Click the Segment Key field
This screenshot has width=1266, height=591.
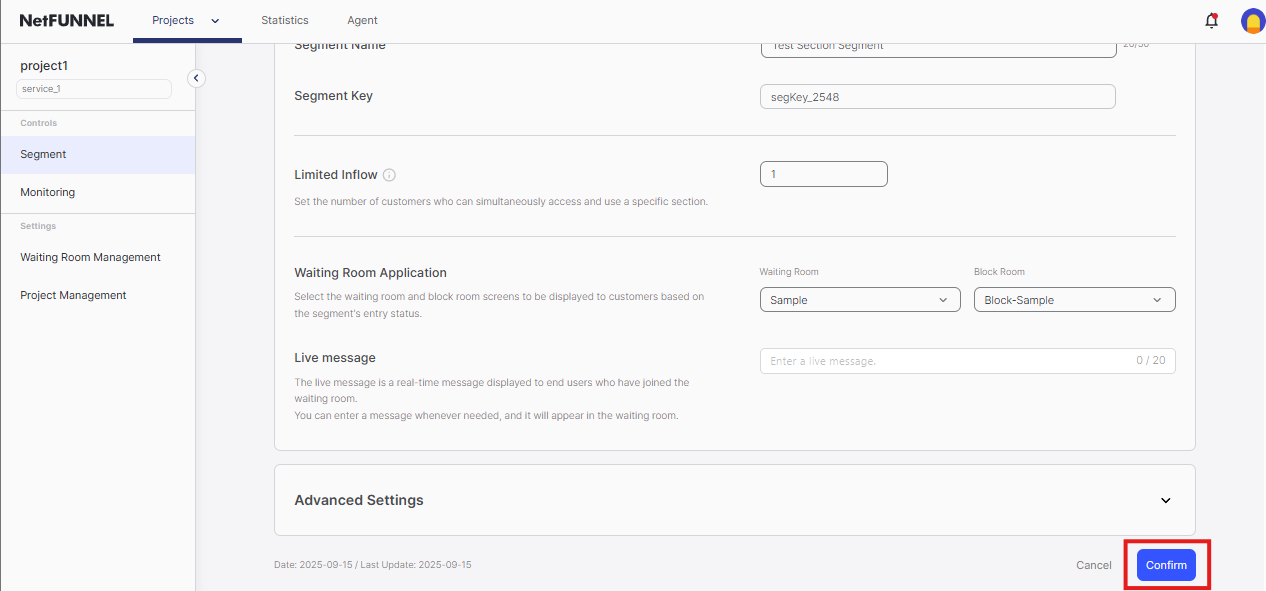(937, 96)
